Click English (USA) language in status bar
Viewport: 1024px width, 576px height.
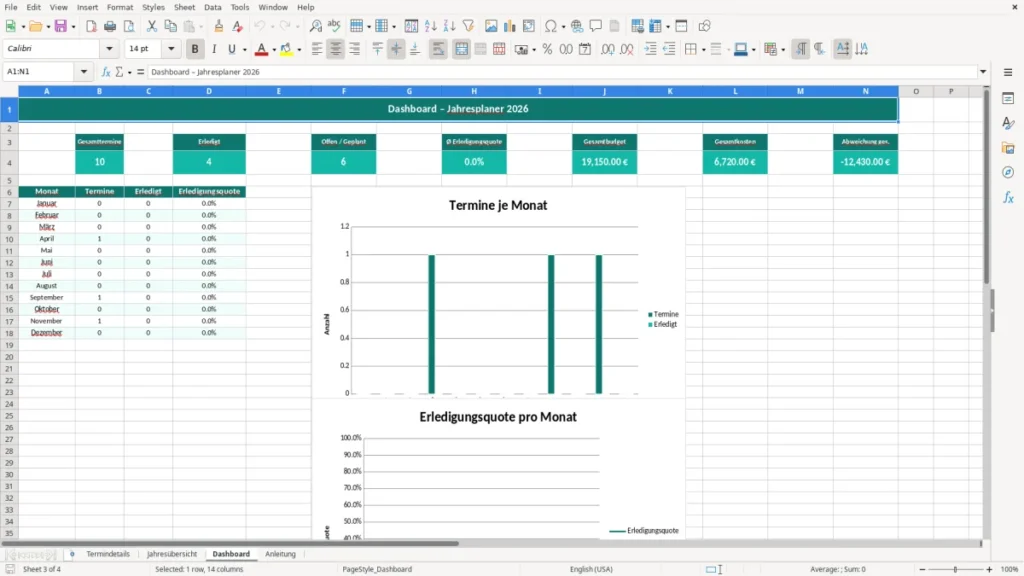(591, 569)
